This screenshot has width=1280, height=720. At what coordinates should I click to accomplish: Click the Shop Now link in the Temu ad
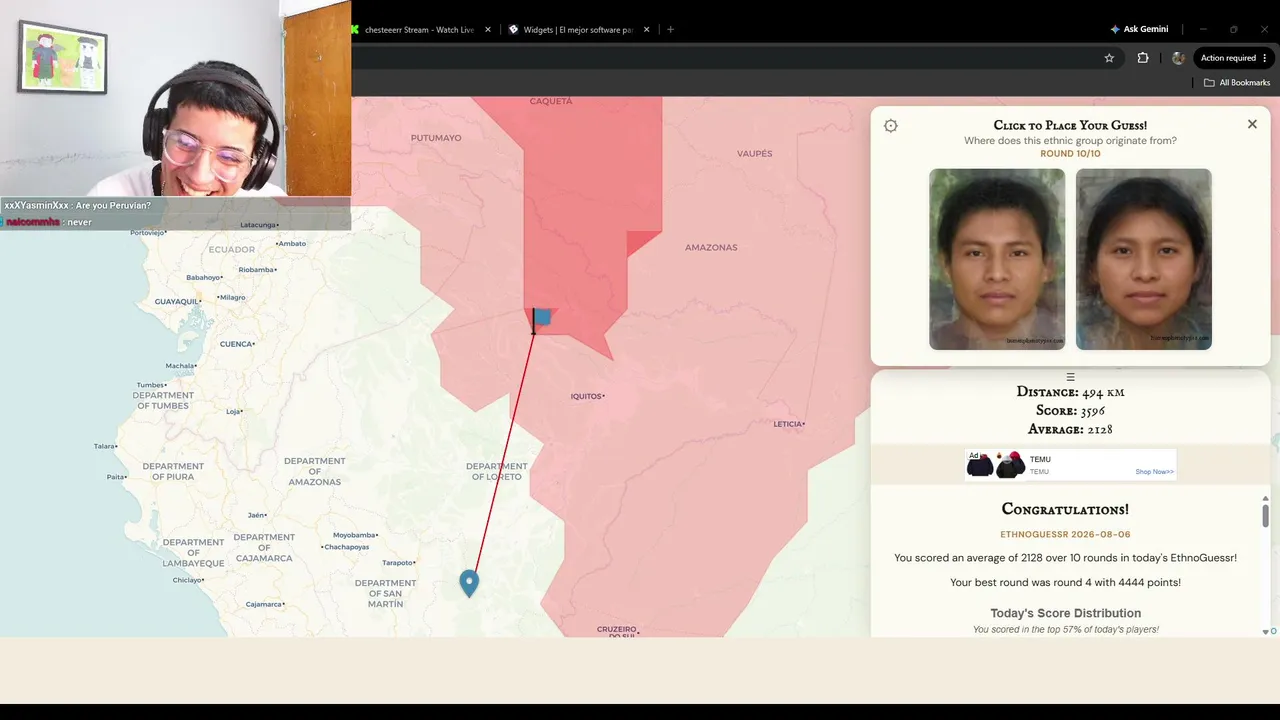pos(1154,472)
